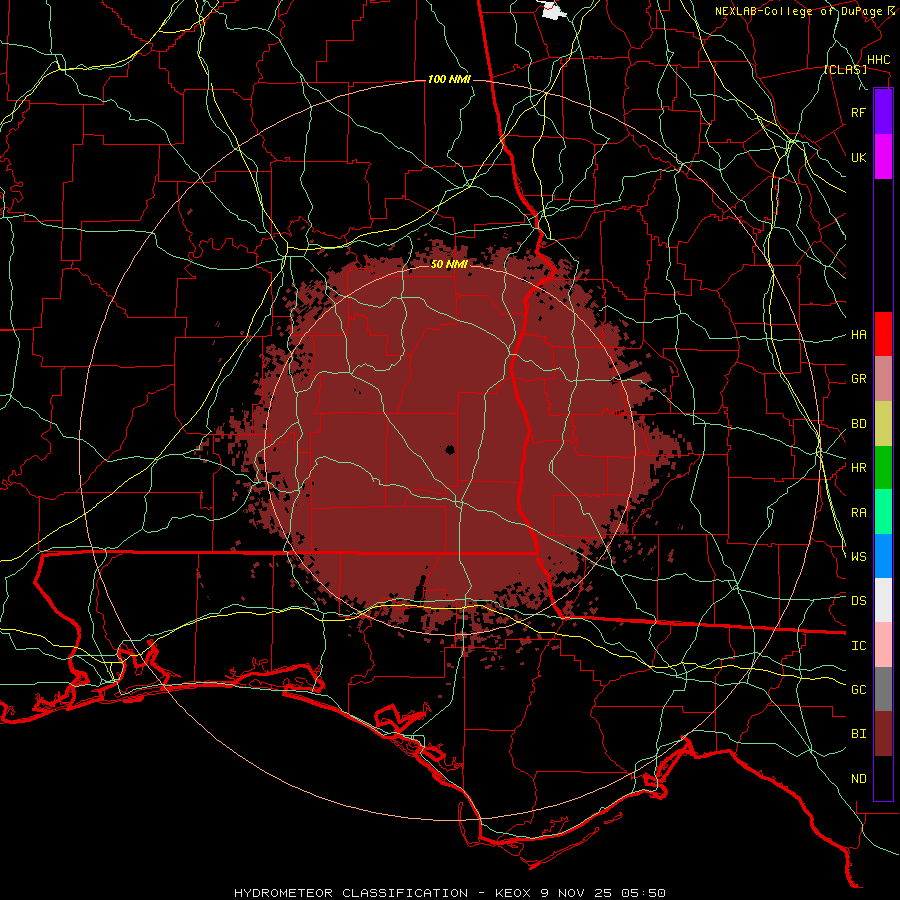
Task: Click the GC legend label
Action: [858, 690]
